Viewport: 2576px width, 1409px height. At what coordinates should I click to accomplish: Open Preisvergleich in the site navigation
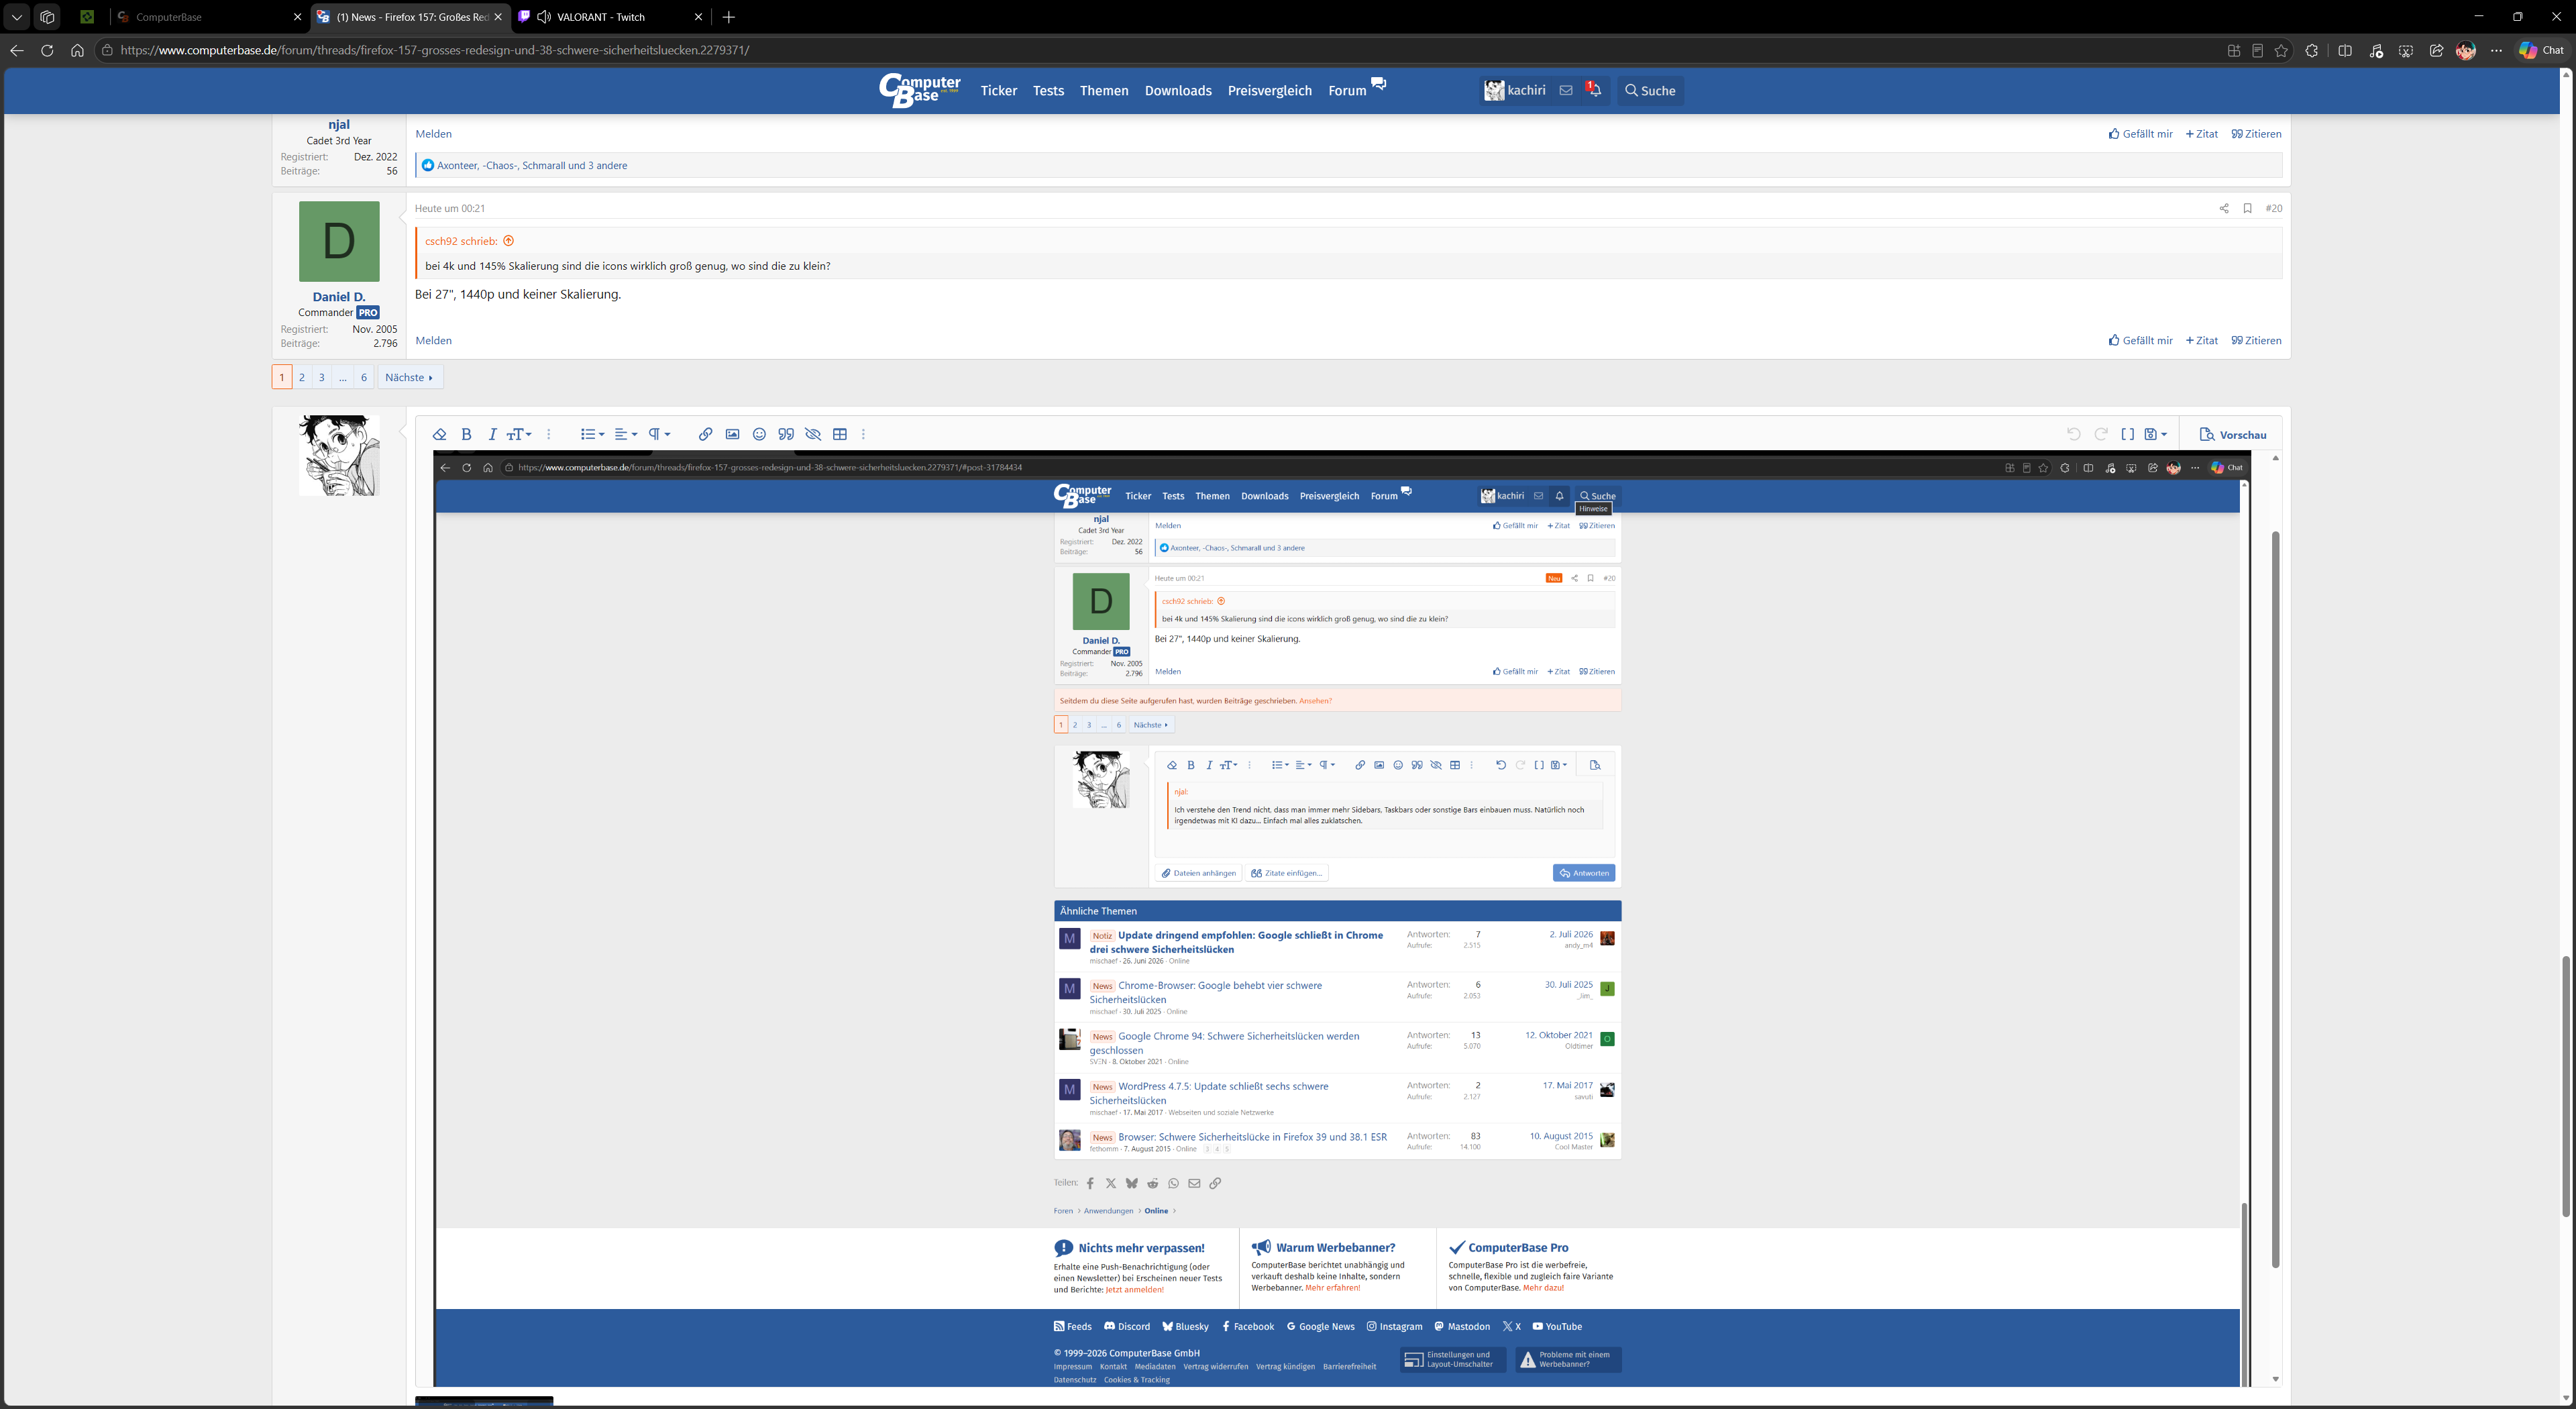coord(1270,91)
